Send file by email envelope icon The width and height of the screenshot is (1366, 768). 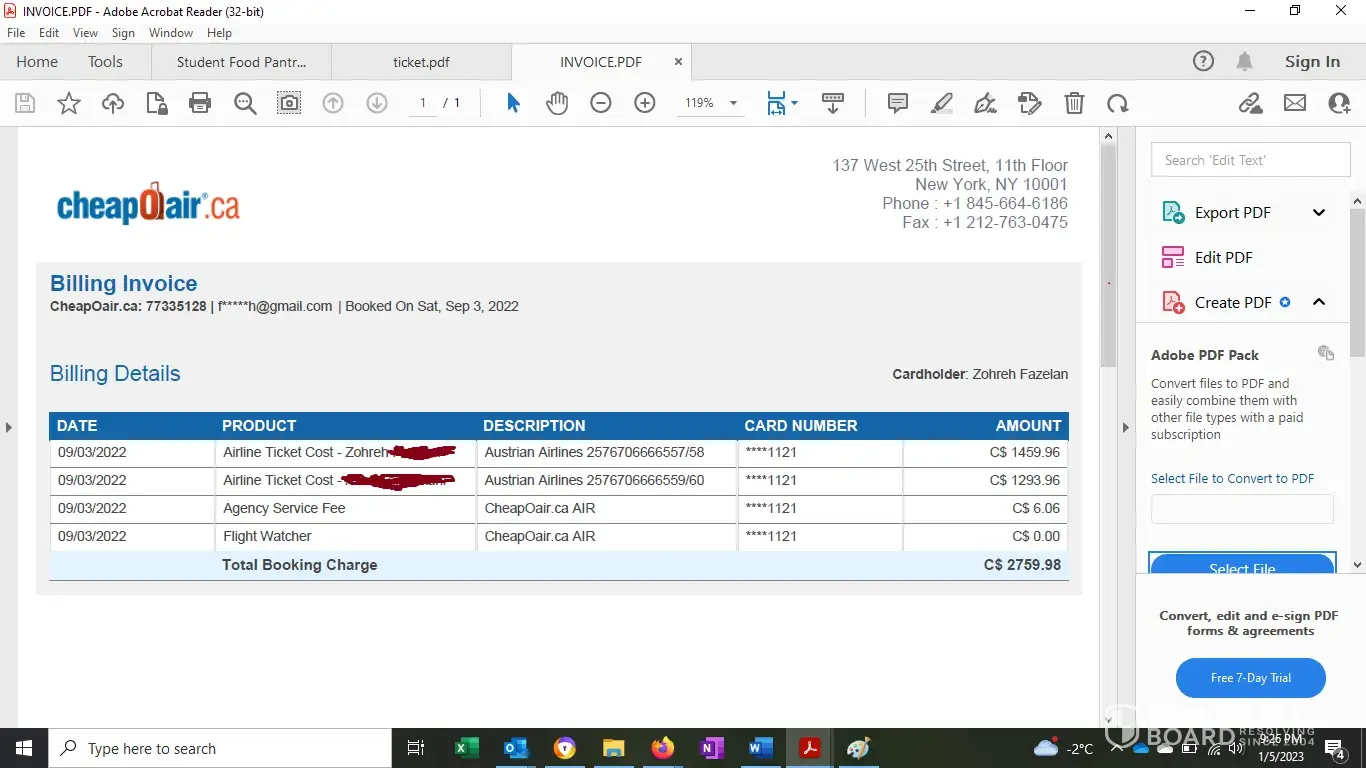pyautogui.click(x=1295, y=103)
